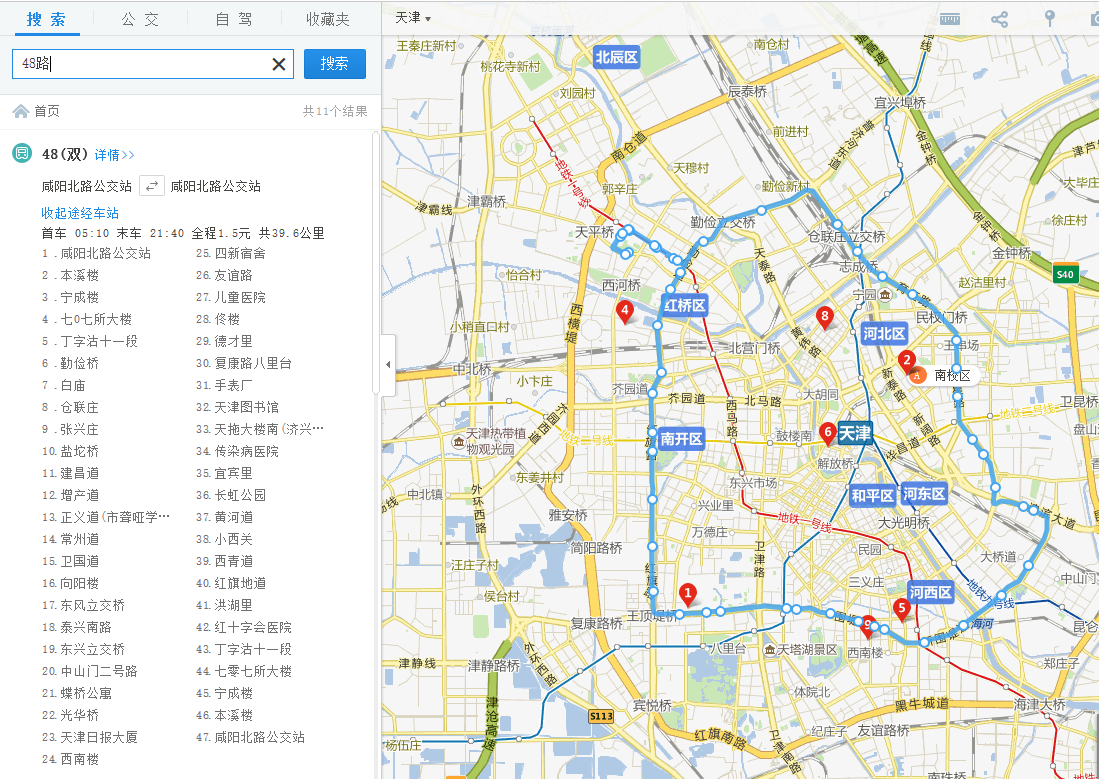Click the orange A marker near 南楼区
1099x779 pixels.
(917, 375)
